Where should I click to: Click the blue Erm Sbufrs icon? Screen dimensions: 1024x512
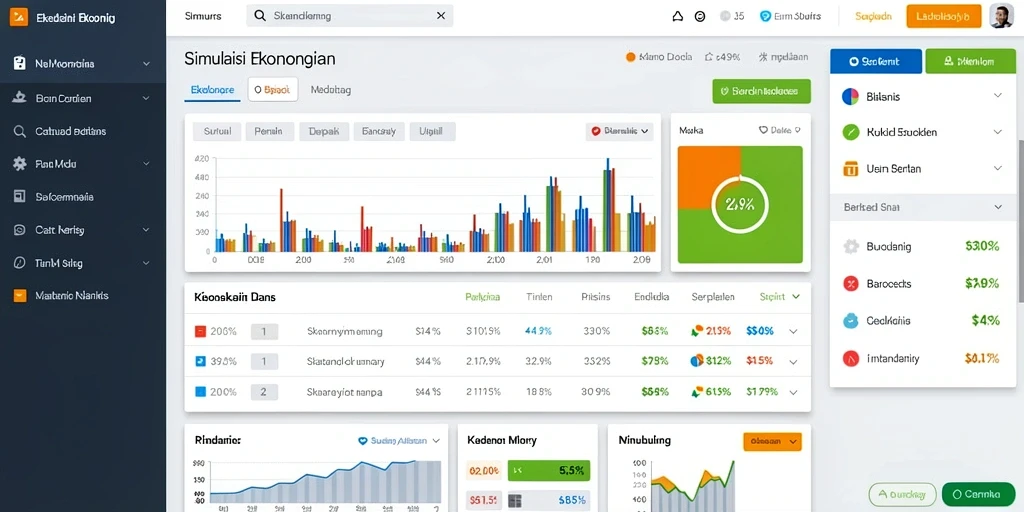765,16
